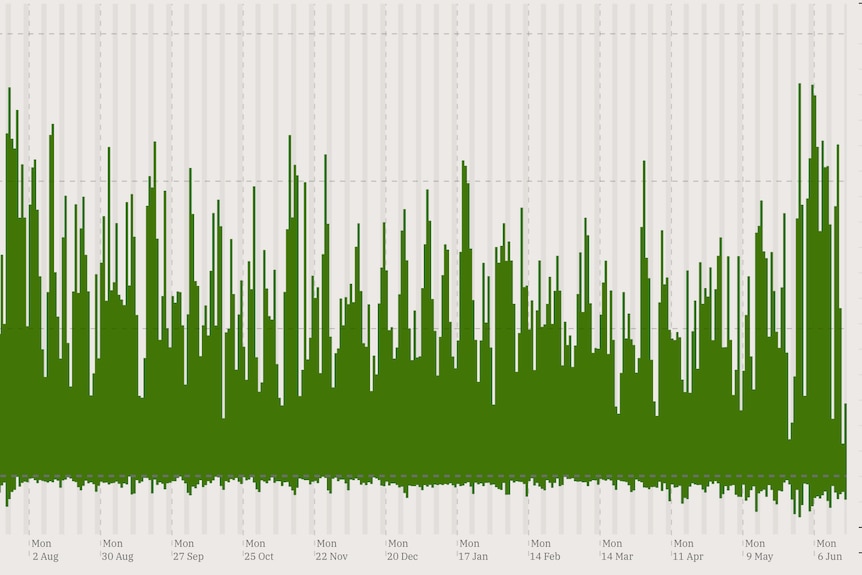Screen dimensions: 862x575
Task: Click the Mon 22 Nov axis label
Action: coord(331,550)
